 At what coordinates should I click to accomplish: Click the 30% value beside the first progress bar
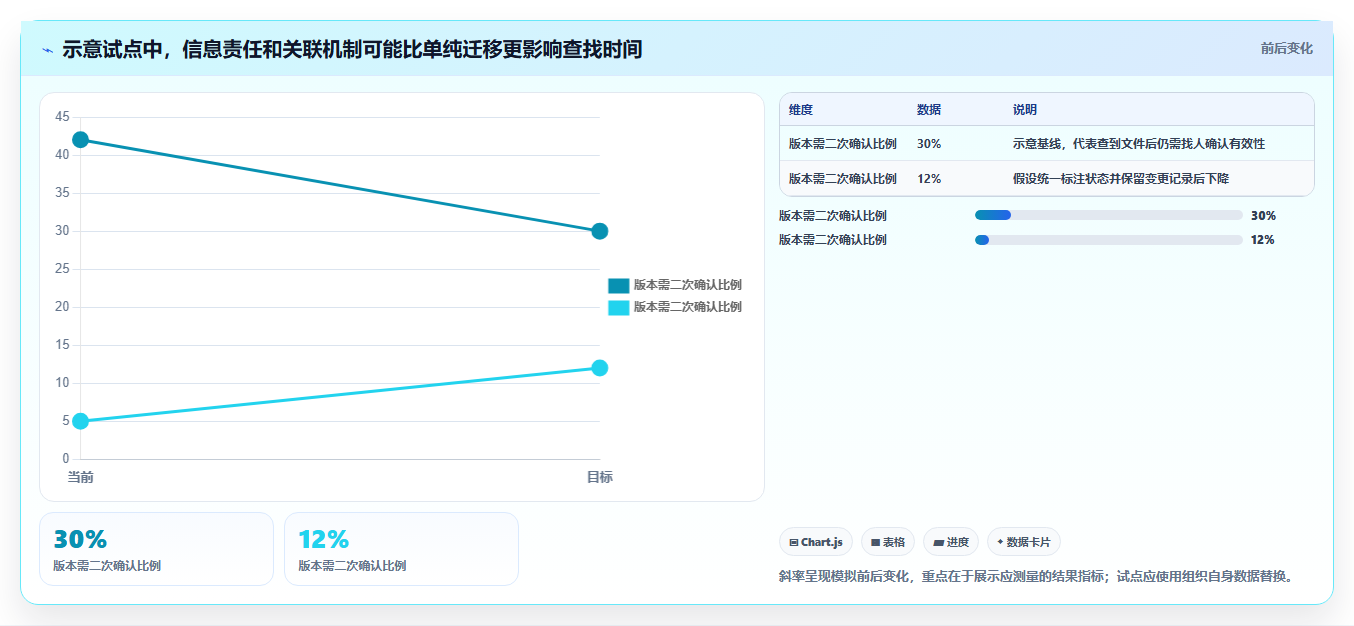click(x=1263, y=216)
